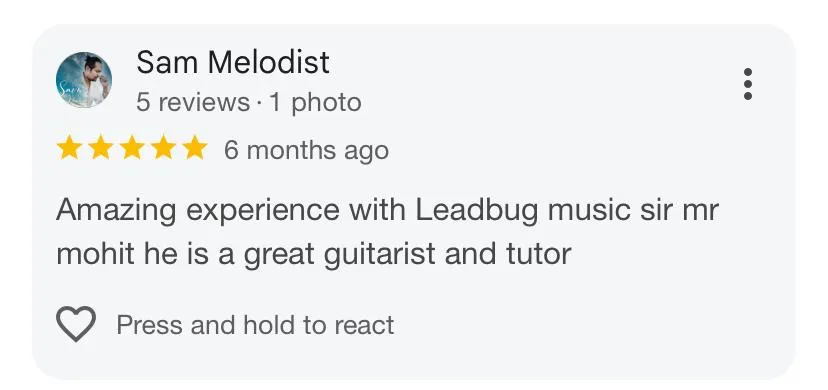Screen dimensions: 828x390
Task: Click the third rating star
Action: pyautogui.click(x=132, y=147)
